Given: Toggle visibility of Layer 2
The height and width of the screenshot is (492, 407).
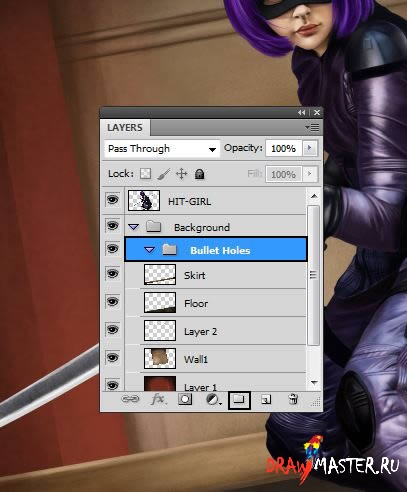Looking at the screenshot, I should (112, 330).
